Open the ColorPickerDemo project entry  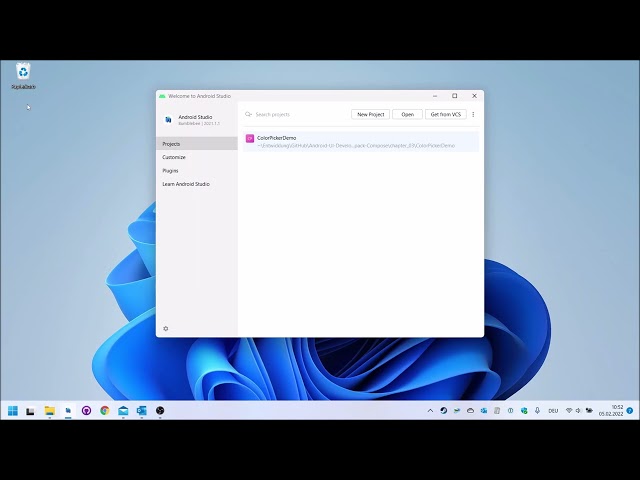click(x=361, y=142)
